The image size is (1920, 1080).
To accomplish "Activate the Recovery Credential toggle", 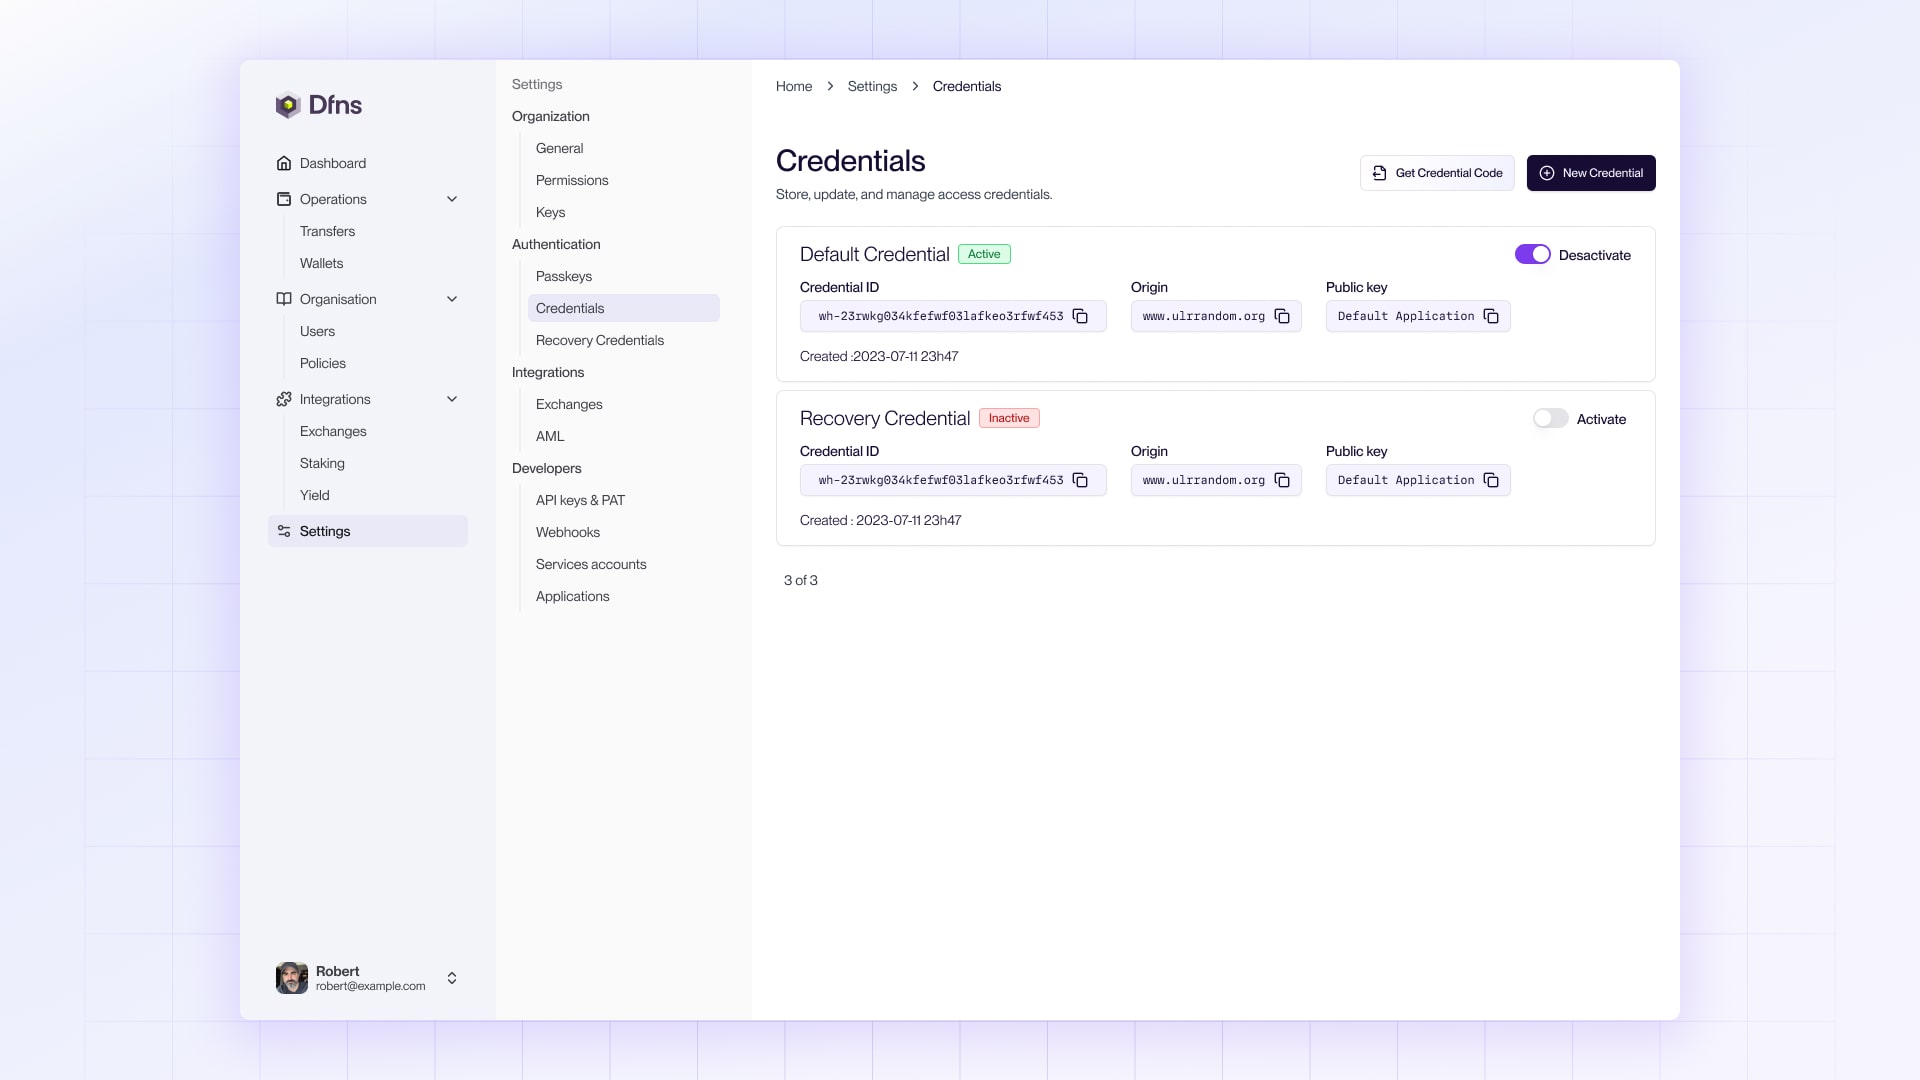I will click(x=1550, y=419).
